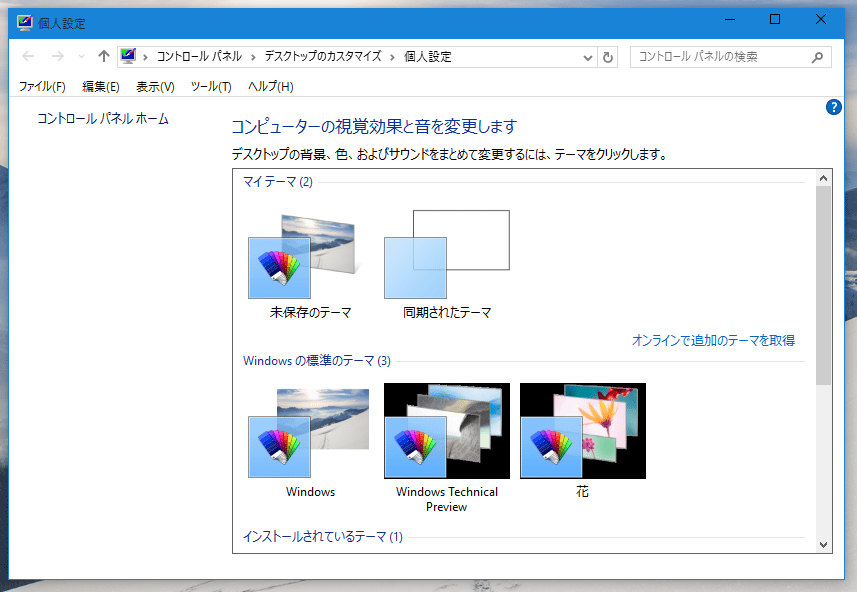Open the help question mark icon
857x592 pixels.
click(x=833, y=107)
